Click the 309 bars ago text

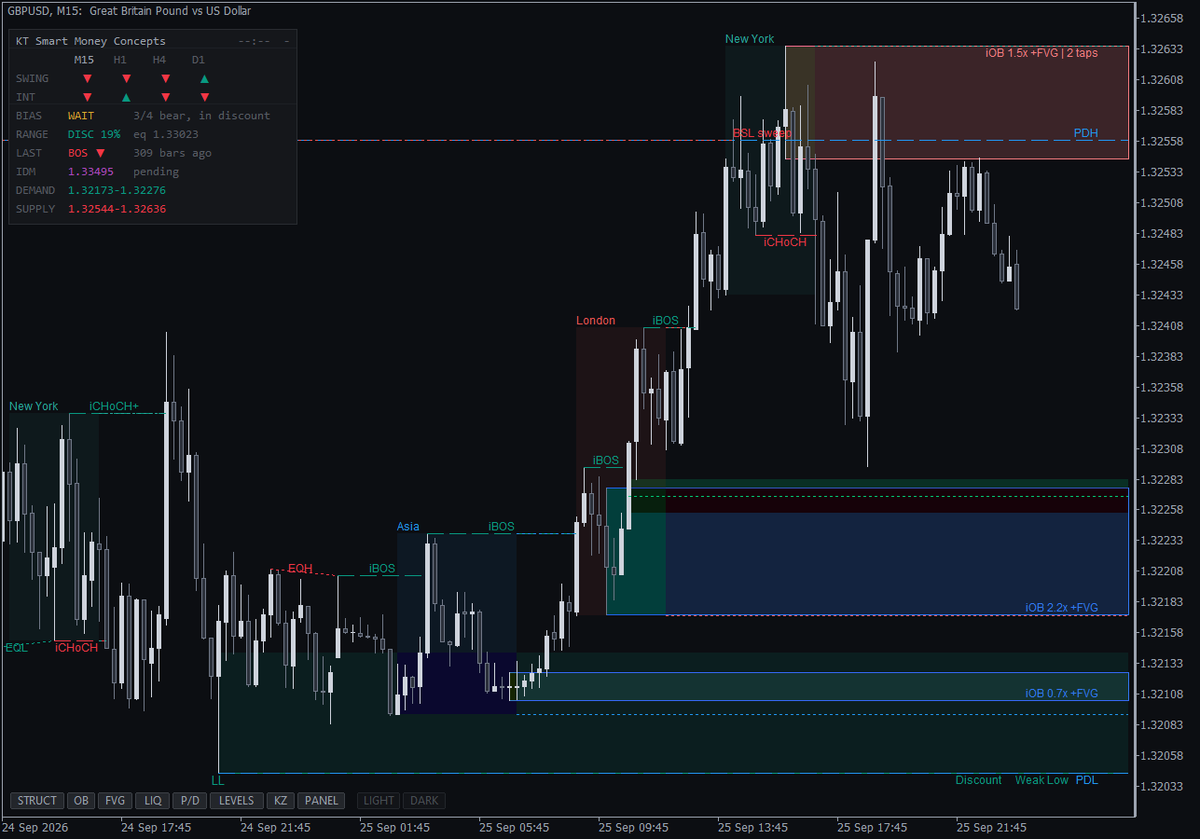pos(172,153)
